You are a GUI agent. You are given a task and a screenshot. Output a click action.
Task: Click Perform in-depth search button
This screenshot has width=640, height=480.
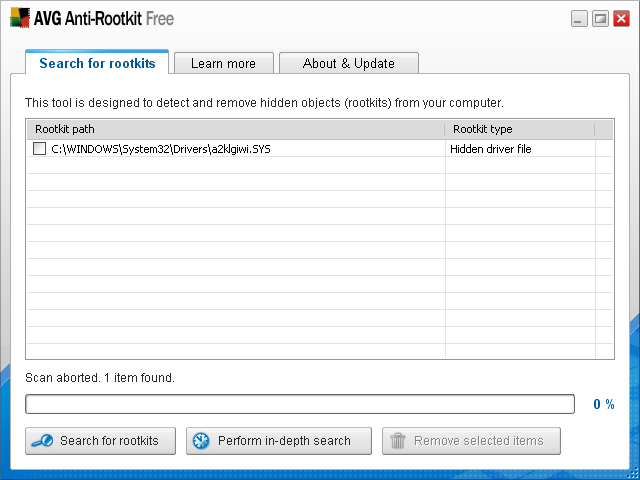click(x=279, y=441)
